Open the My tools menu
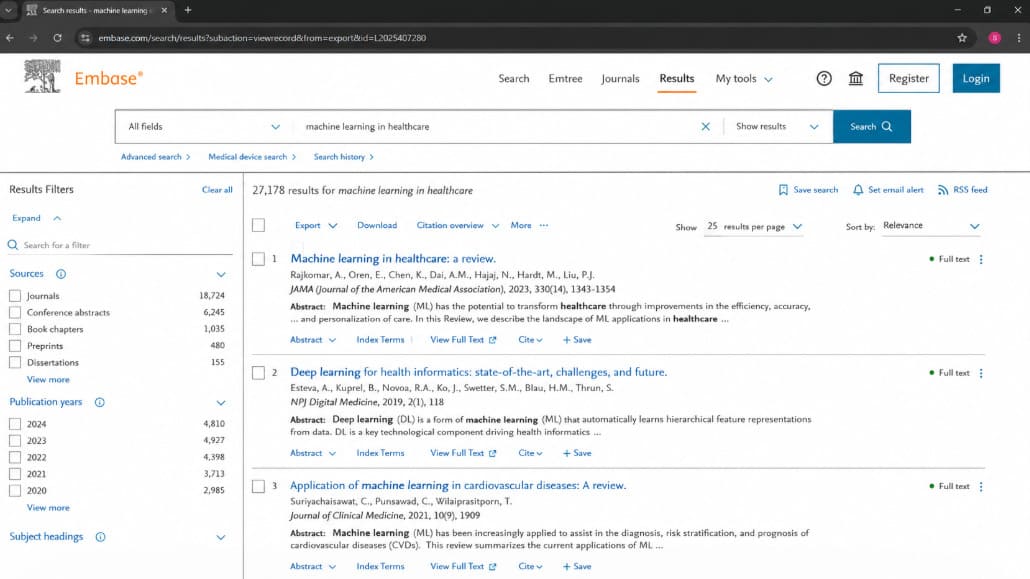 [744, 78]
